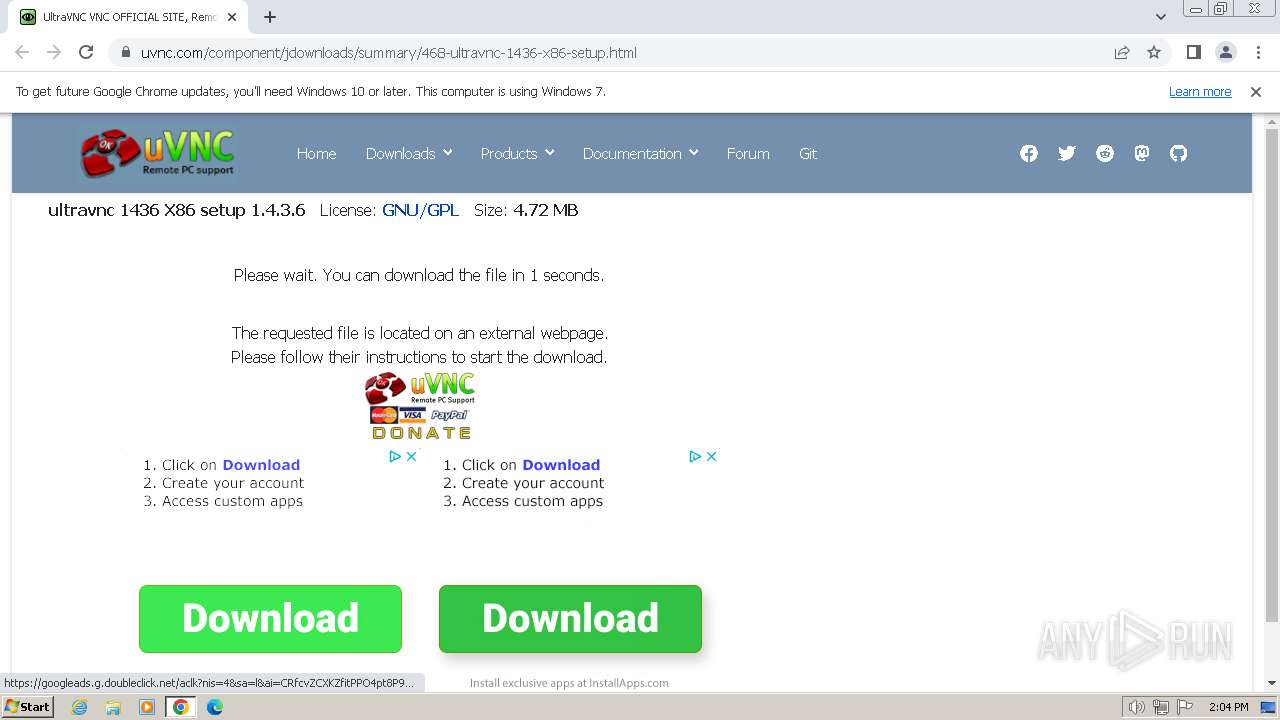Reload the current page
Image resolution: width=1280 pixels, height=720 pixels.
click(86, 52)
